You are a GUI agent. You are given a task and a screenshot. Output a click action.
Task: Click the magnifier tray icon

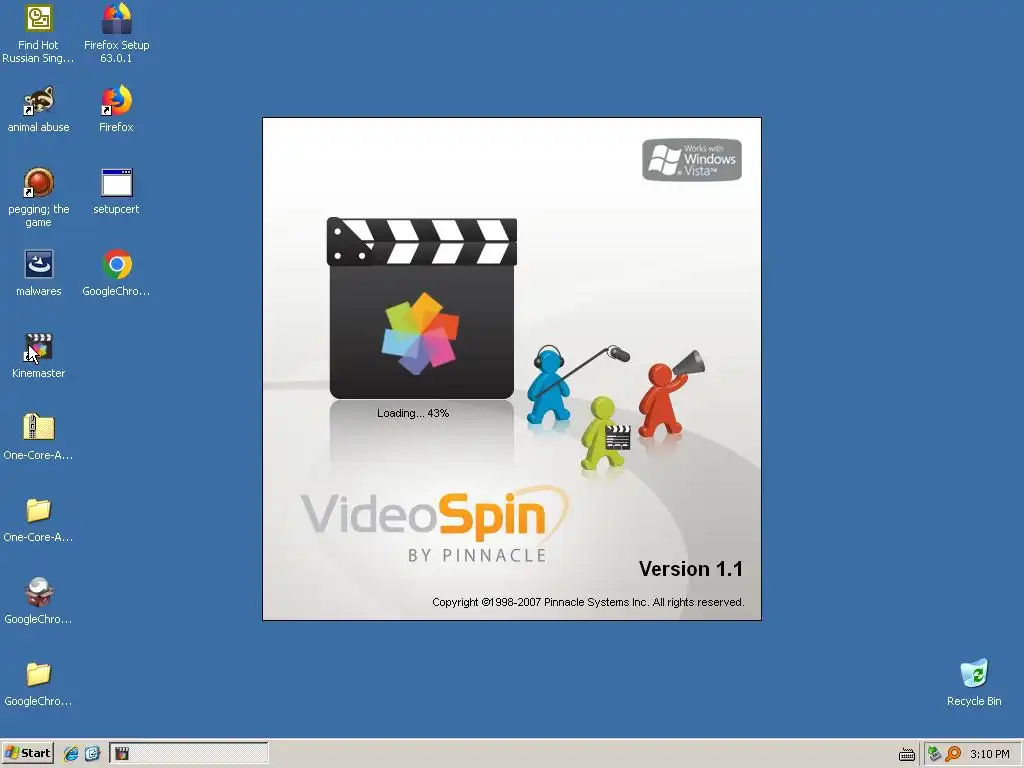click(953, 754)
